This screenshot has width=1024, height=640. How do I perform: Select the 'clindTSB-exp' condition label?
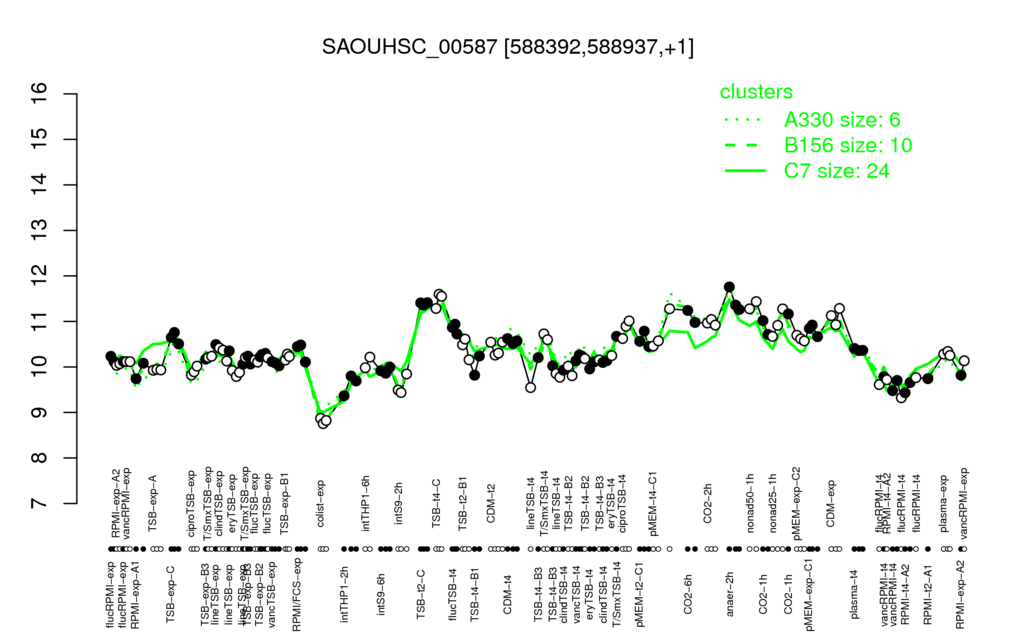click(x=219, y=503)
